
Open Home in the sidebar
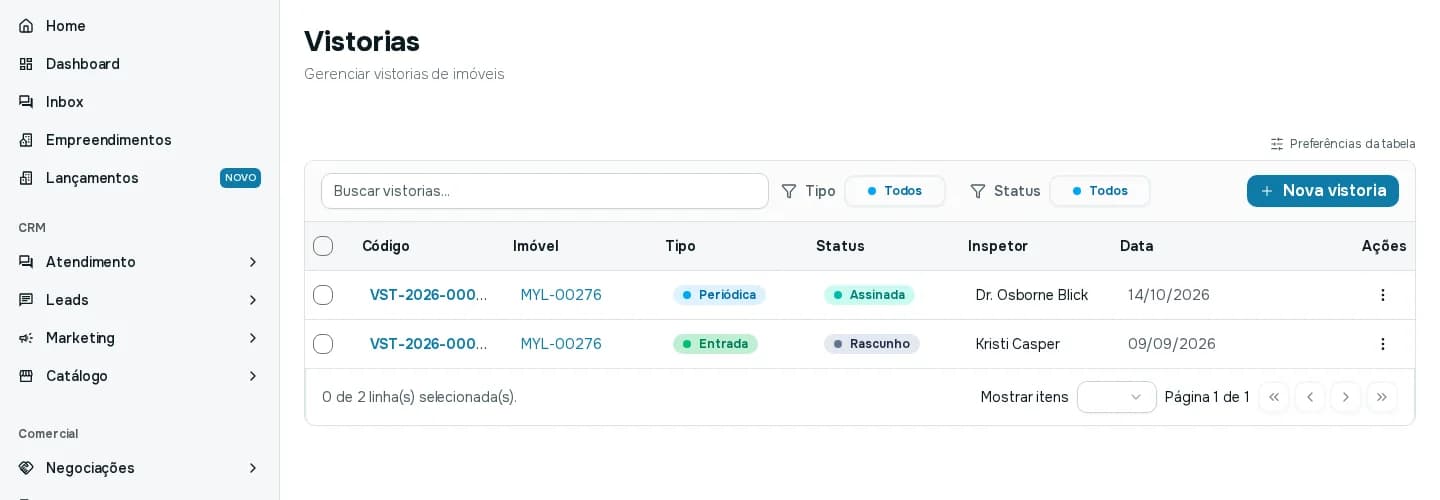139,26
